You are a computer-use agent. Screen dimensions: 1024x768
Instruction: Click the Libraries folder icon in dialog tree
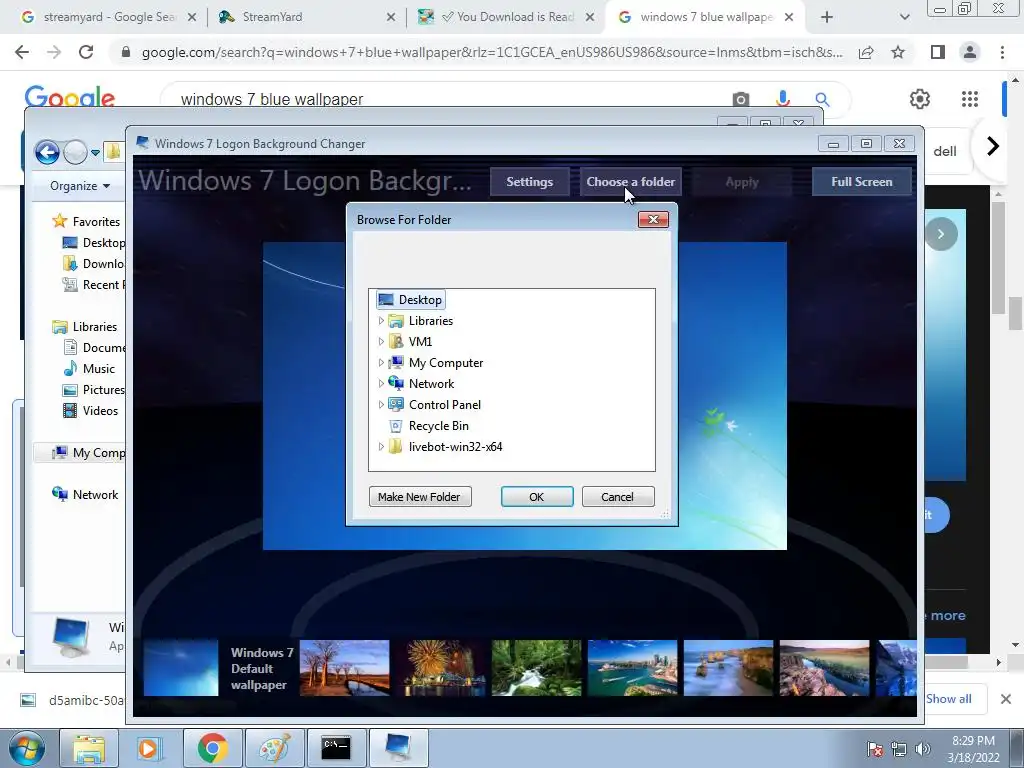[x=396, y=321]
